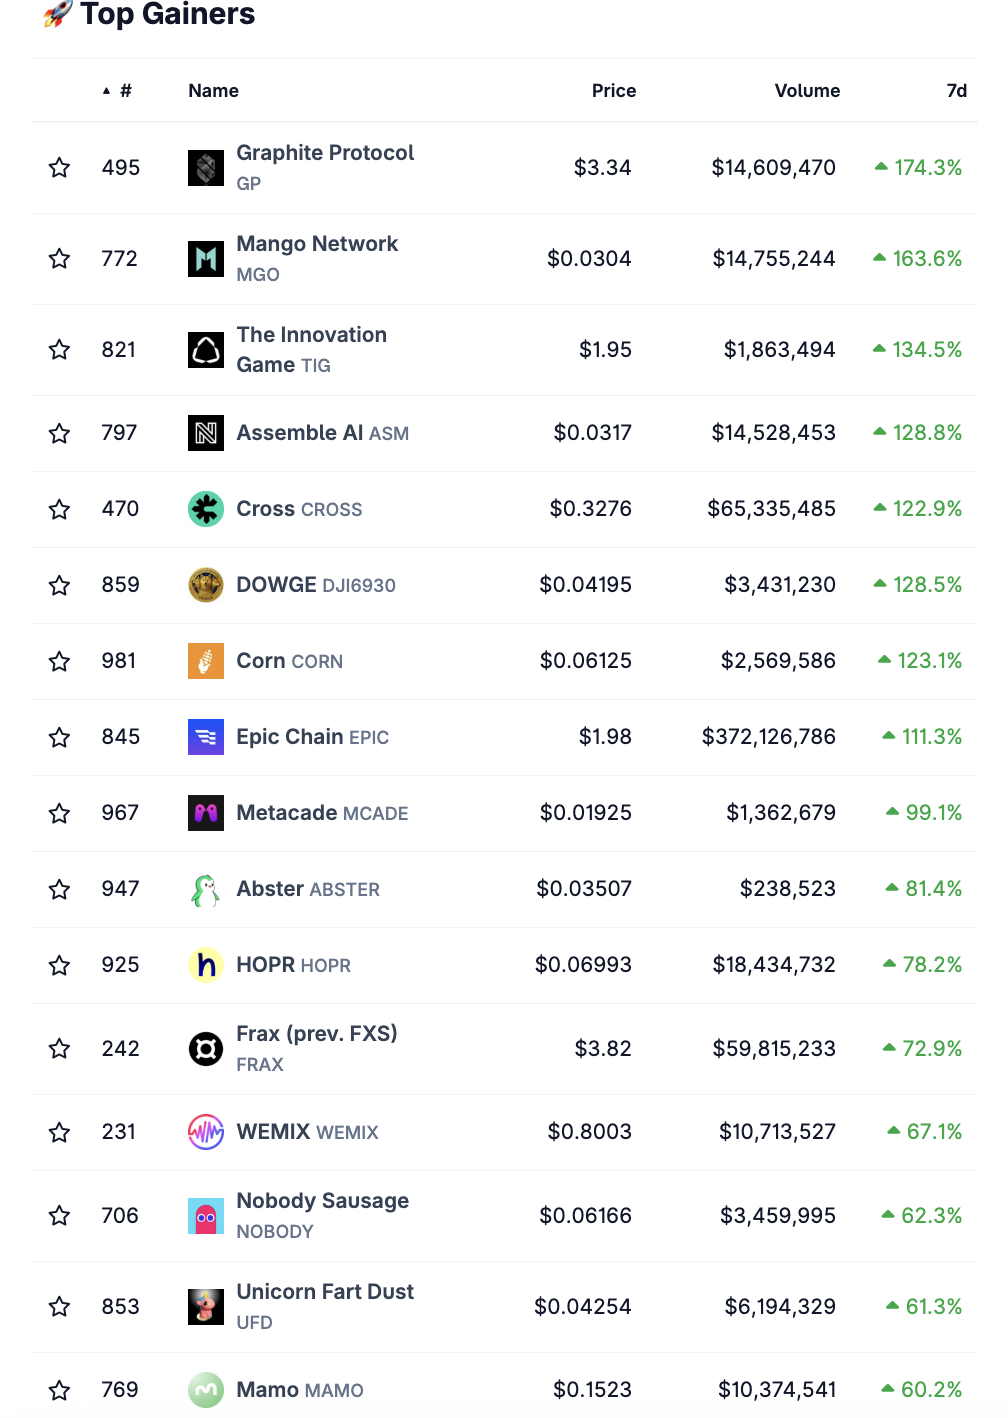Click the Name column header
The height and width of the screenshot is (1418, 1008).
pyautogui.click(x=213, y=91)
